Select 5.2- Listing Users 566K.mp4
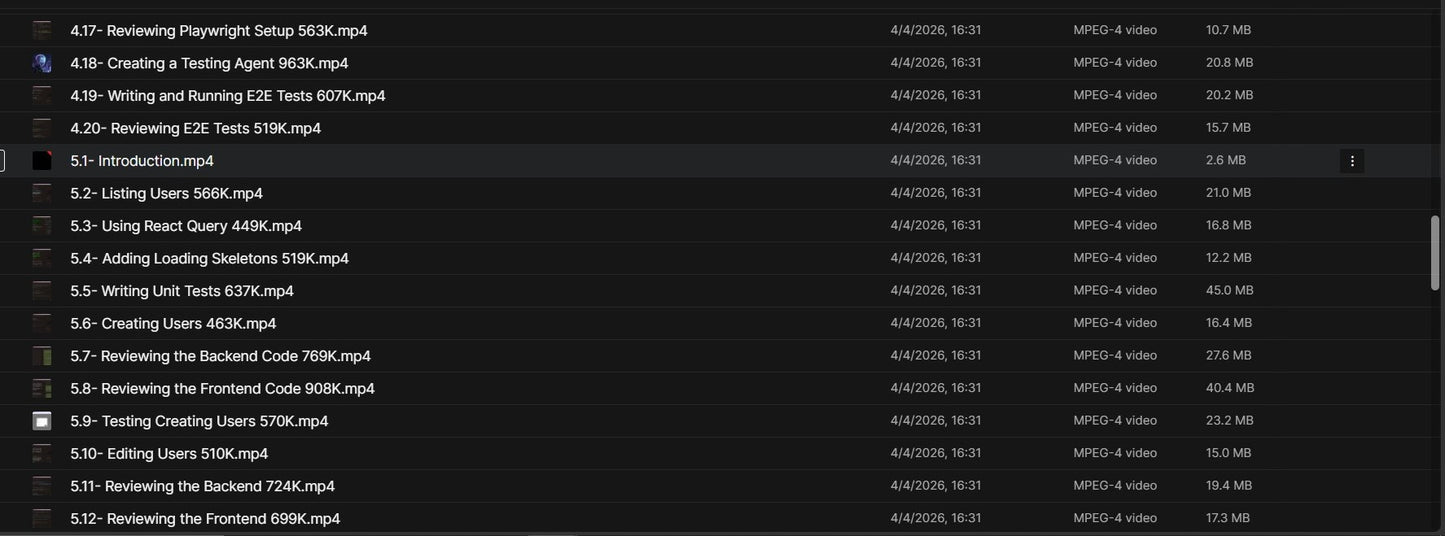The image size is (1445, 536). point(167,193)
